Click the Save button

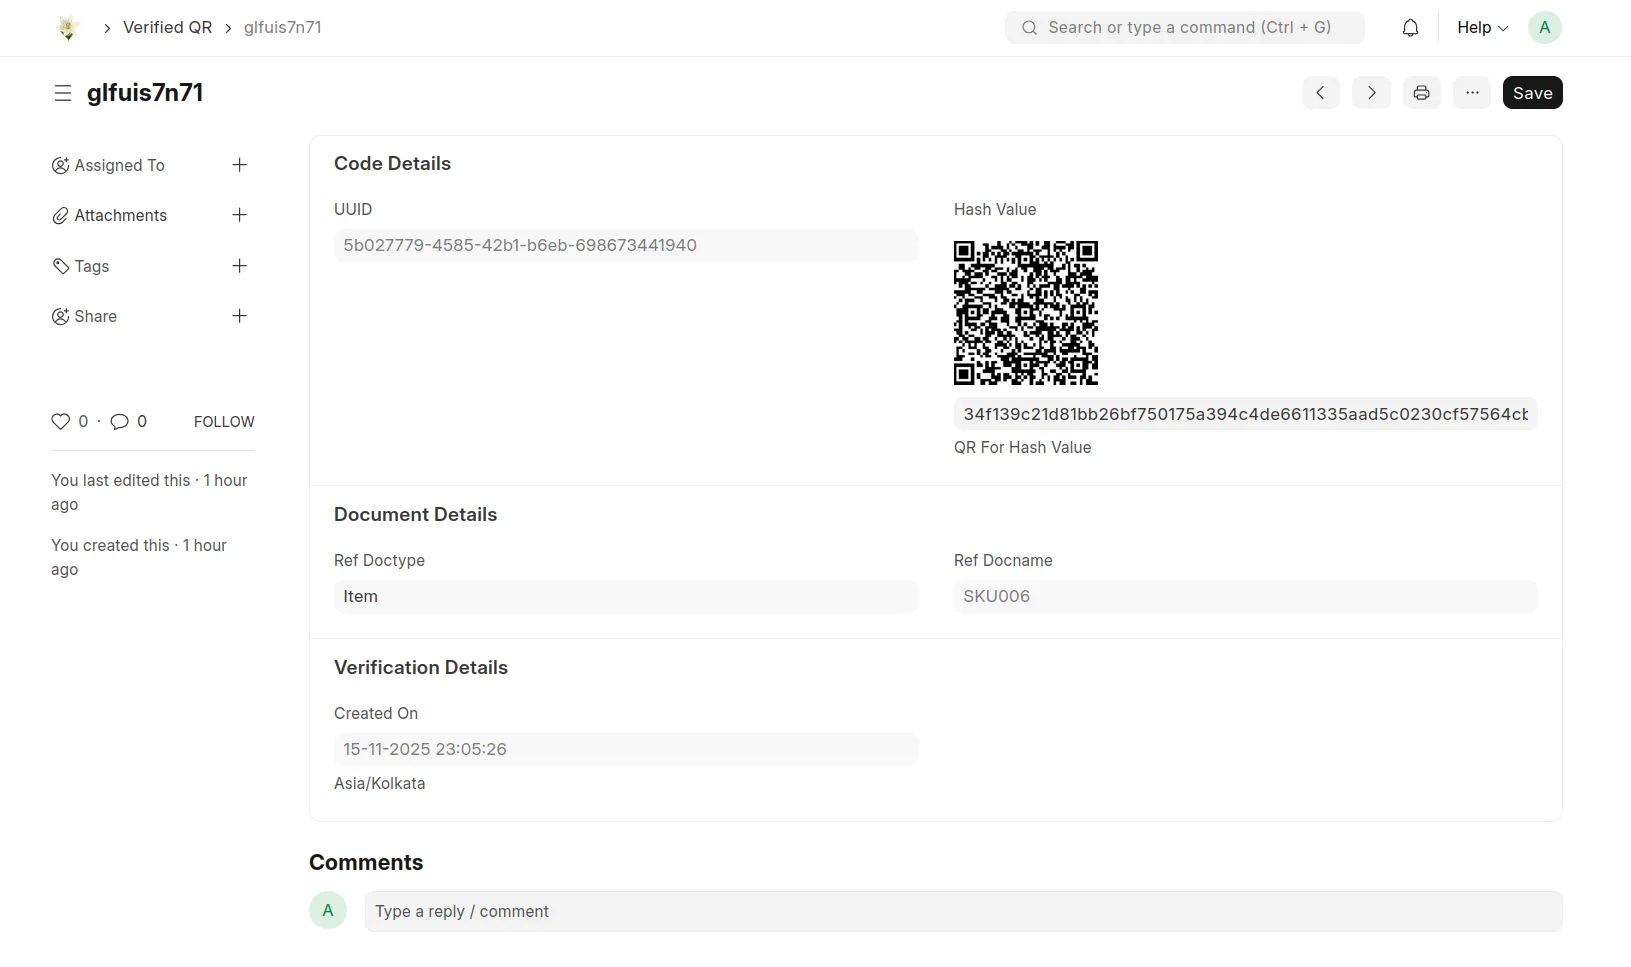(1532, 92)
